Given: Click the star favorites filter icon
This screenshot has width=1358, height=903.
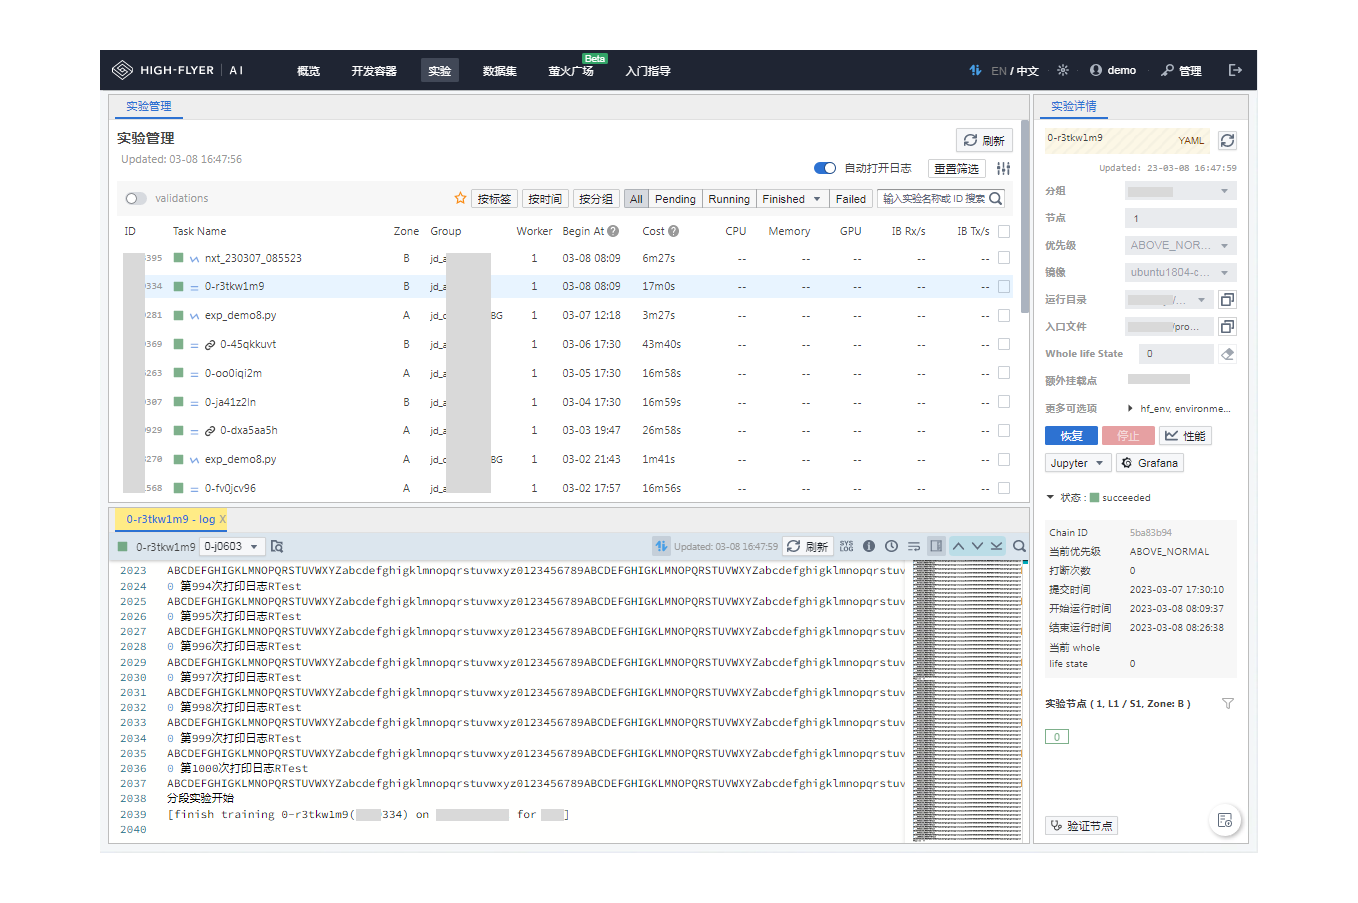Looking at the screenshot, I should [x=460, y=198].
